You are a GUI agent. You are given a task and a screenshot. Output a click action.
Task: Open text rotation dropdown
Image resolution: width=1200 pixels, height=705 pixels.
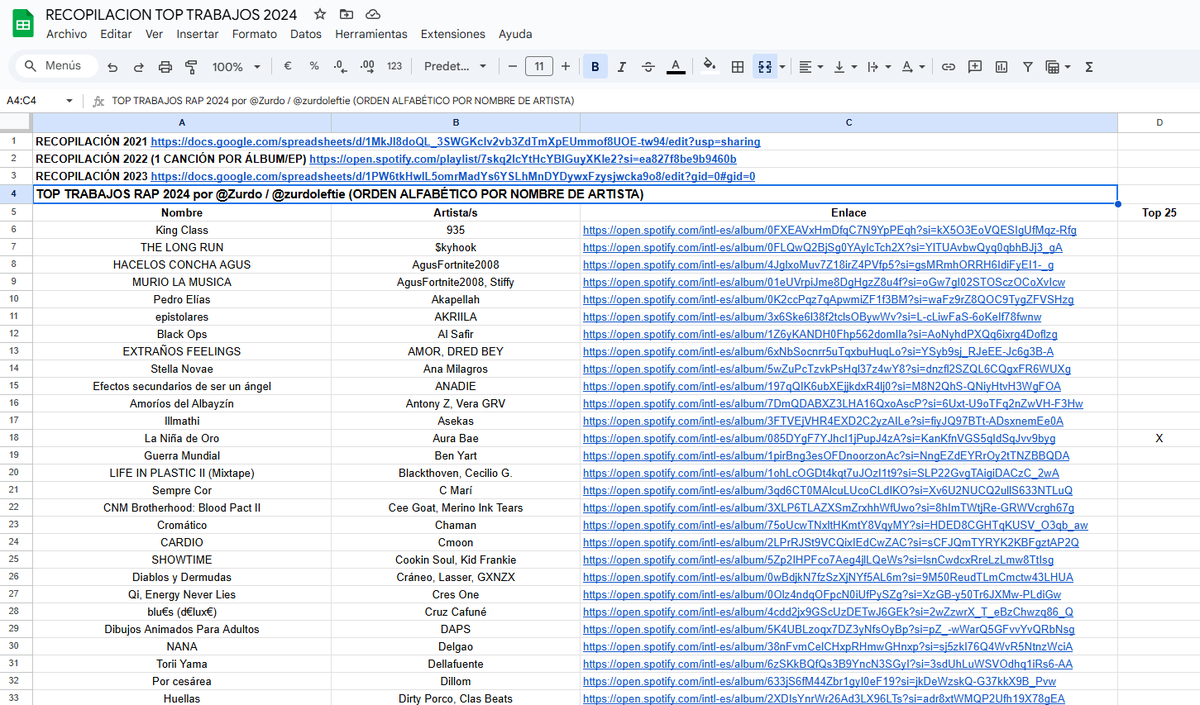911,67
